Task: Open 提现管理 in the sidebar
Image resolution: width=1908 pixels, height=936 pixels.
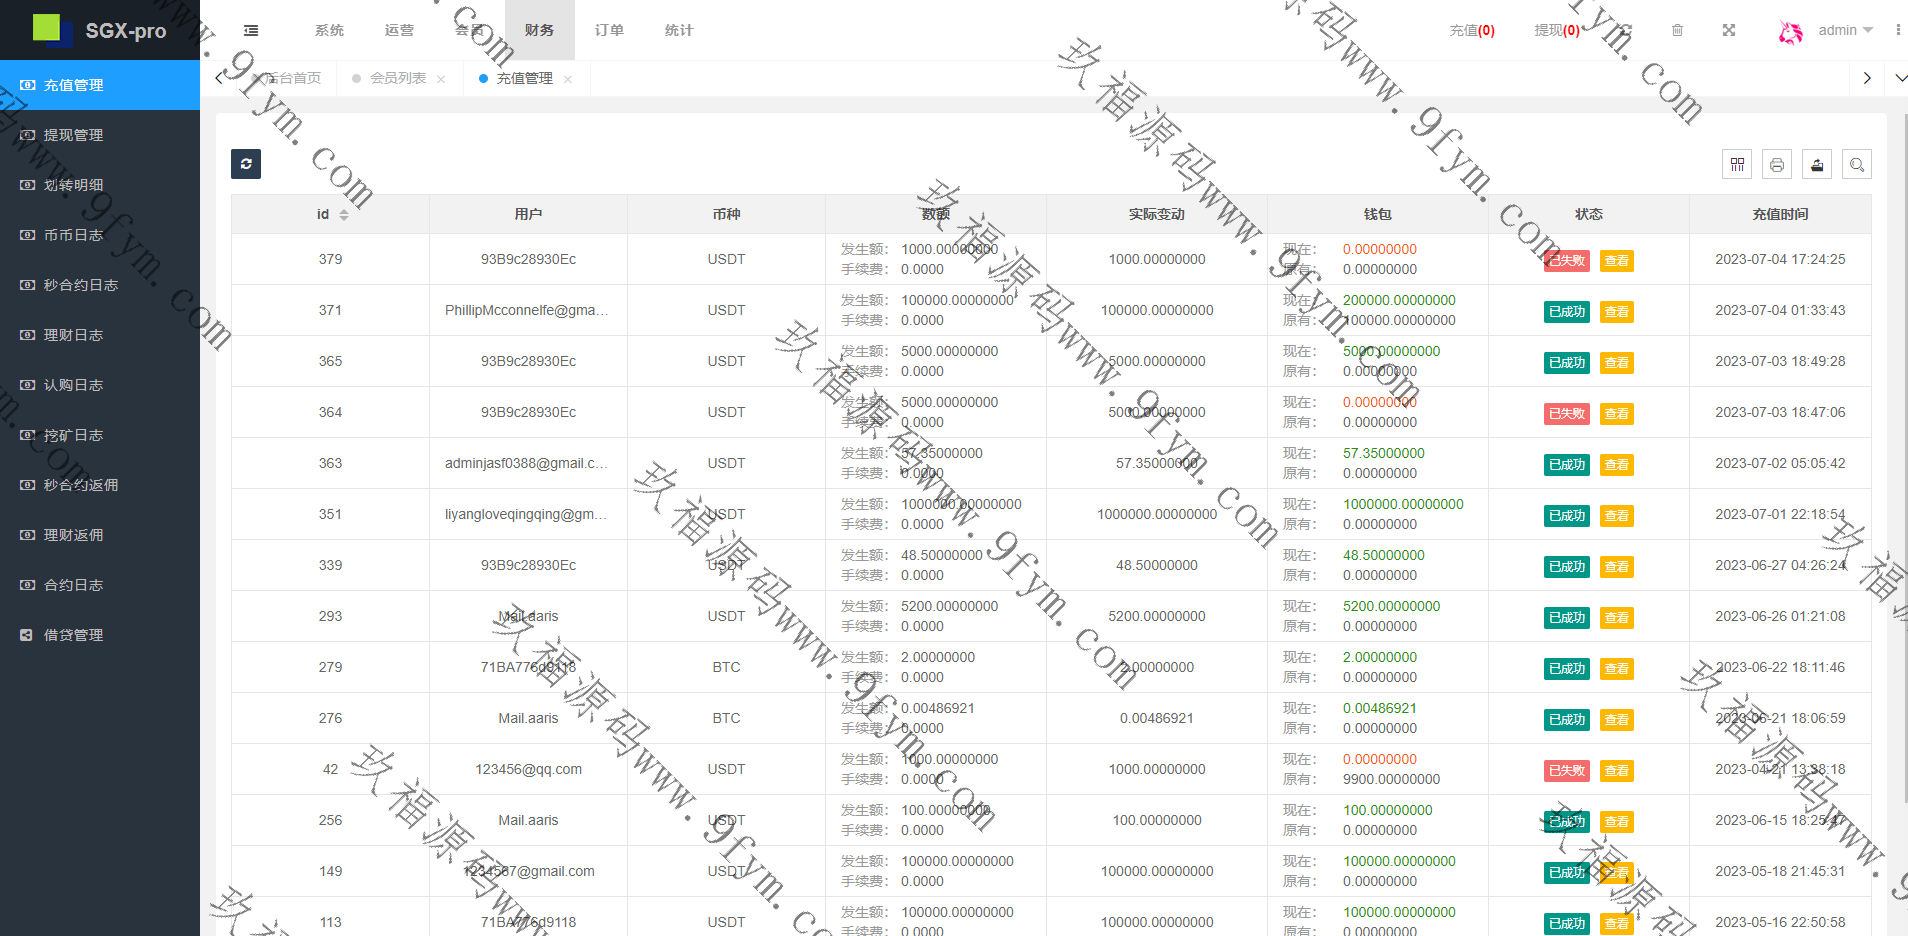Action: (73, 135)
